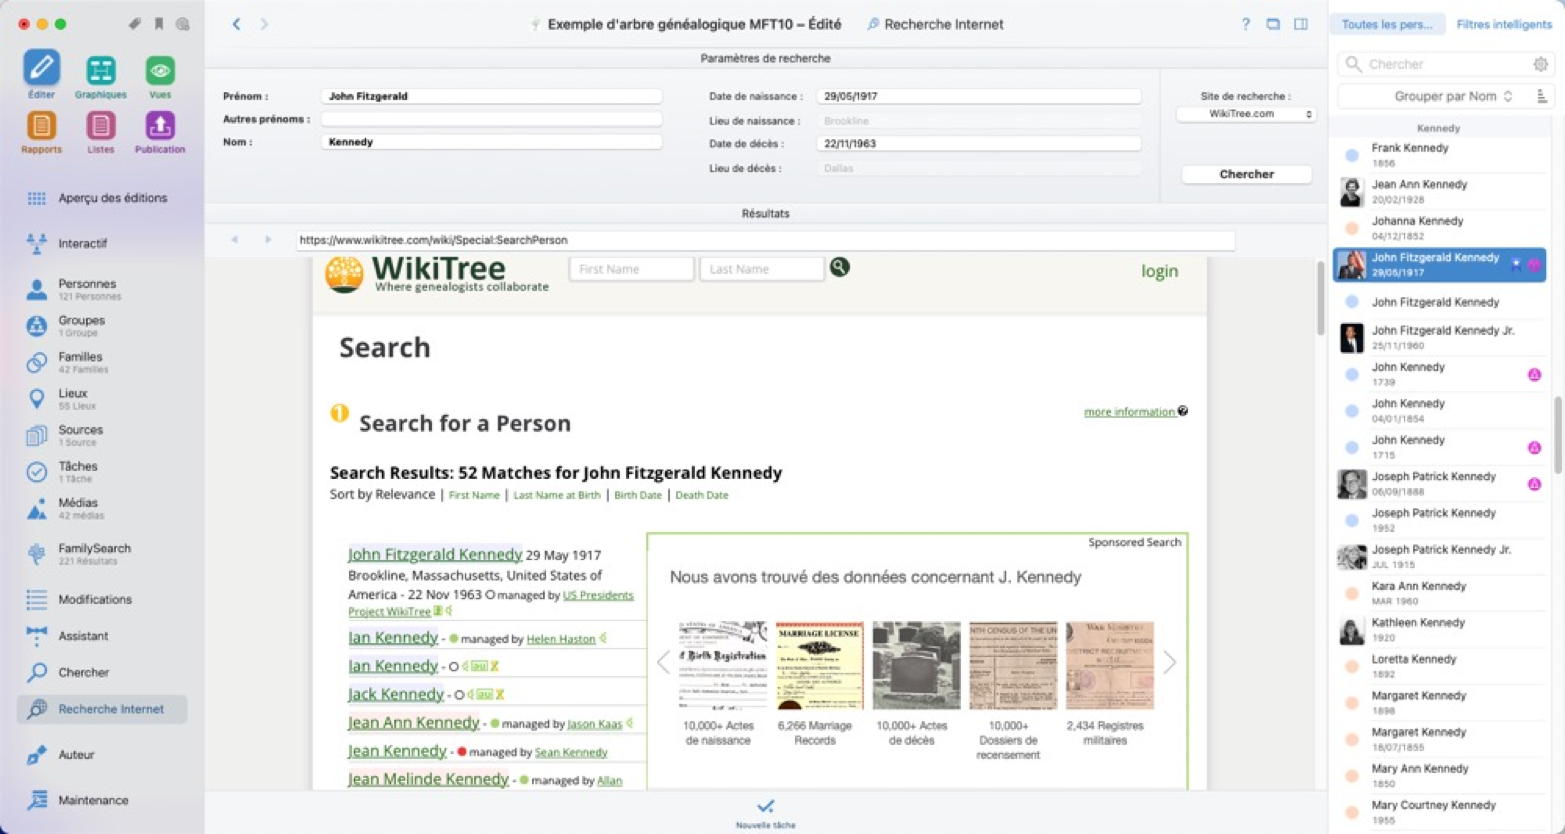Open Aperçu des éditions in sidebar
The image size is (1565, 834).
pyautogui.click(x=102, y=198)
